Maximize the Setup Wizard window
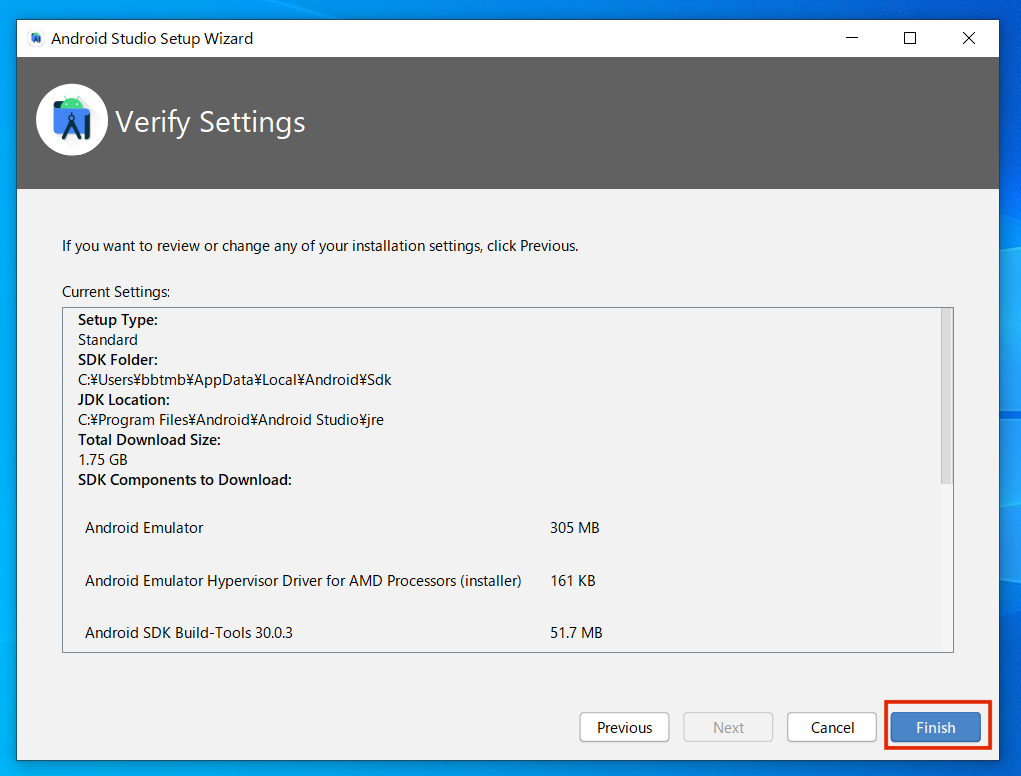The height and width of the screenshot is (776, 1021). [909, 38]
